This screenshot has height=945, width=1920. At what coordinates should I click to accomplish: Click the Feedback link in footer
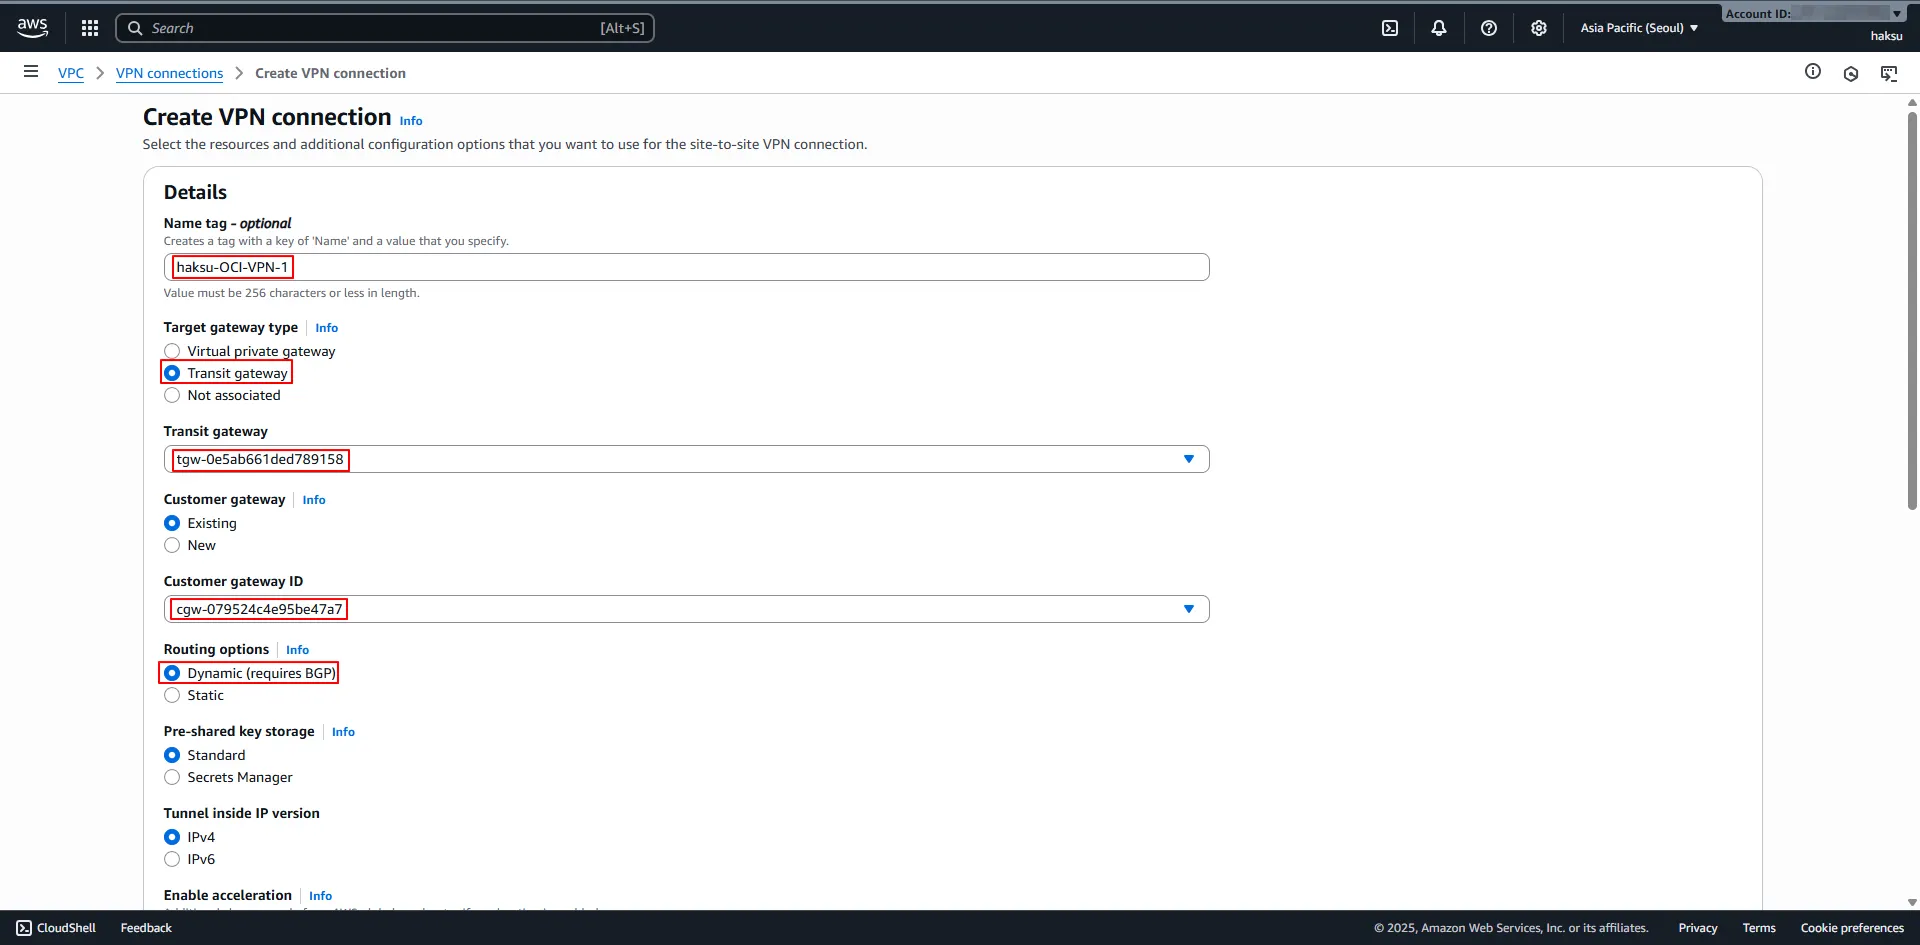[146, 928]
